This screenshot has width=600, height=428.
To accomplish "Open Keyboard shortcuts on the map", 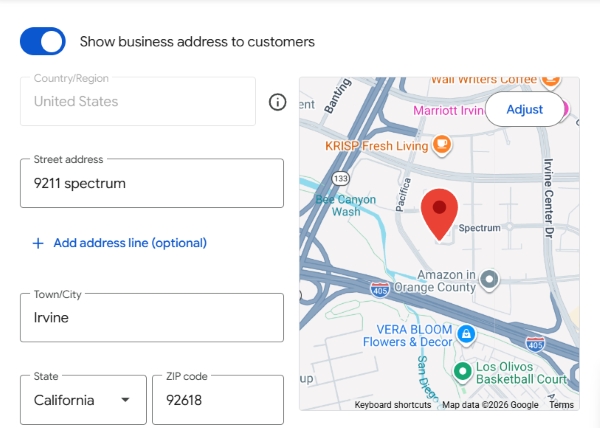I will click(393, 405).
